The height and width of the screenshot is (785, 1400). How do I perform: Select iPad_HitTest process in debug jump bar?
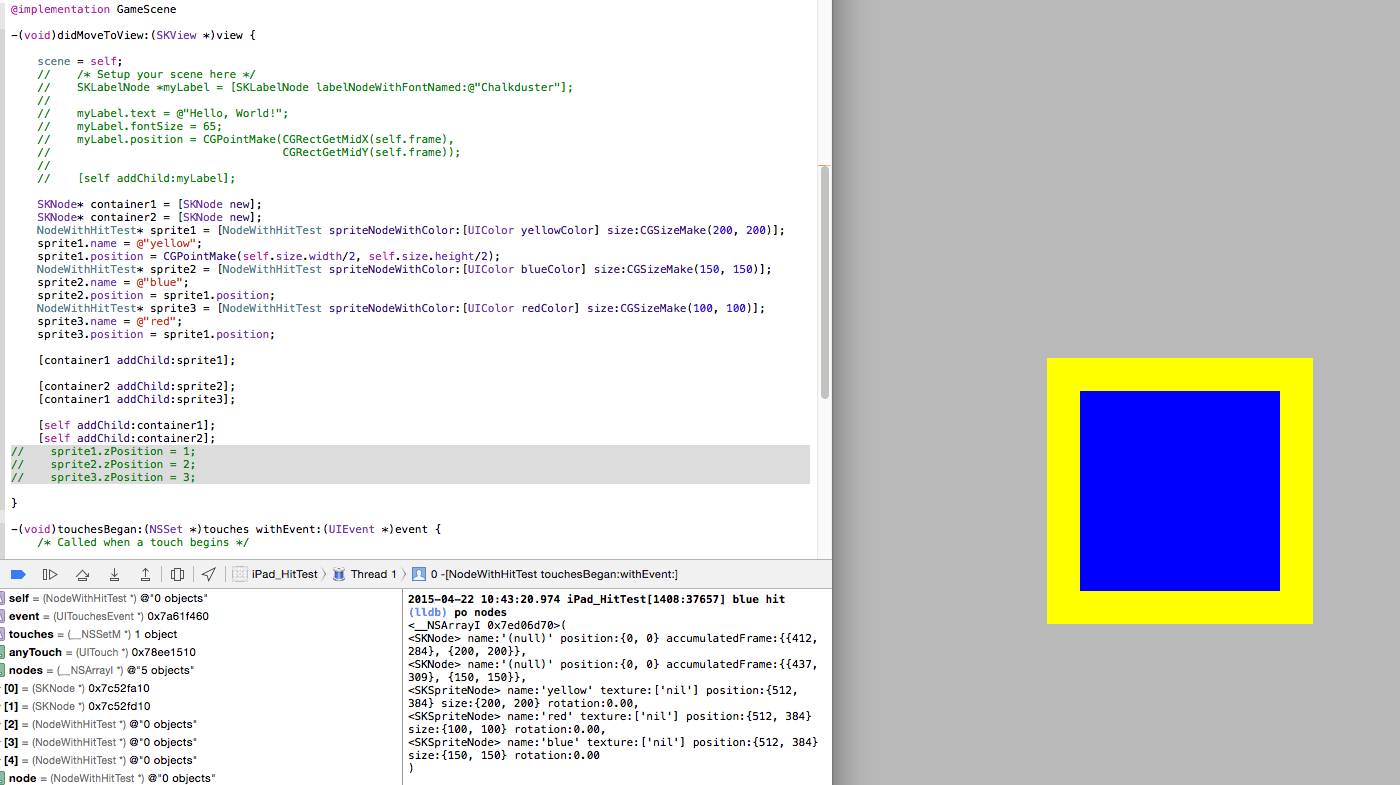284,574
